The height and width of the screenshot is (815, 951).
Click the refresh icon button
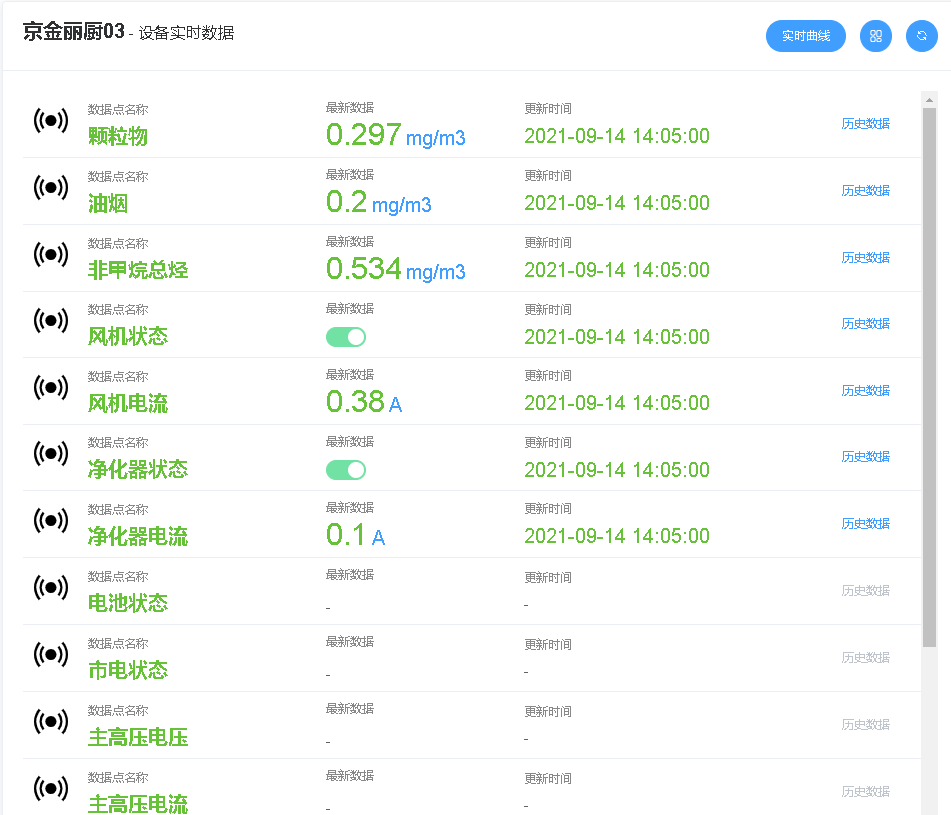(x=921, y=36)
